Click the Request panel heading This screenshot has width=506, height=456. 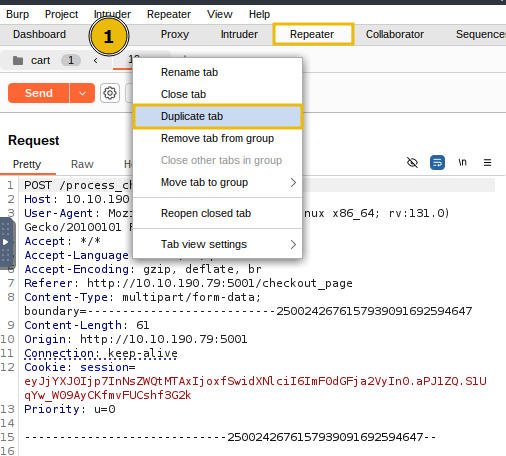(x=34, y=141)
